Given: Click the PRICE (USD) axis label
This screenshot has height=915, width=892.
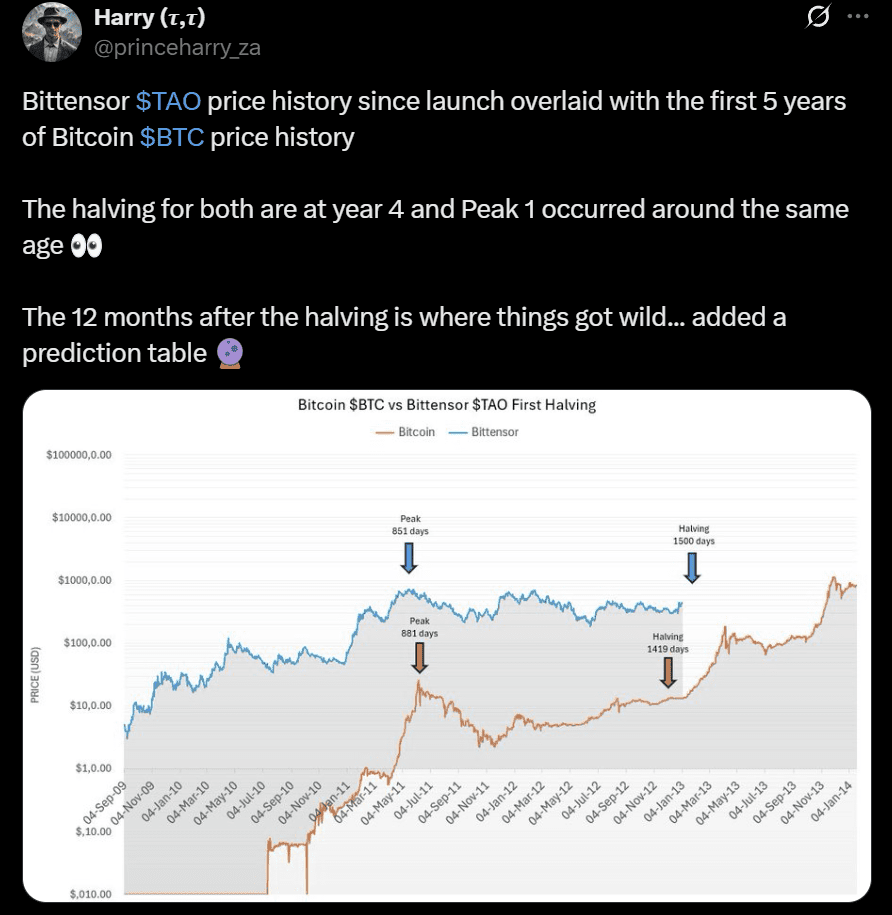Looking at the screenshot, I should (38, 672).
